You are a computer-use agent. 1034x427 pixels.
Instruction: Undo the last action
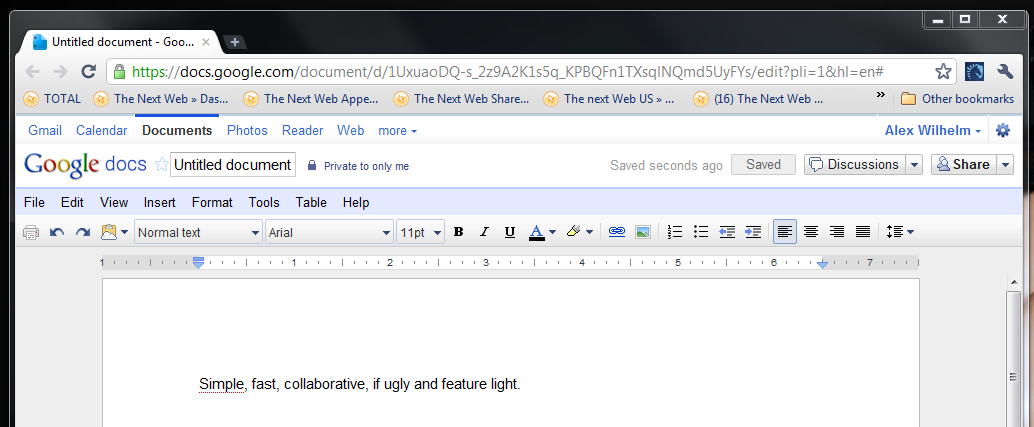pos(57,232)
